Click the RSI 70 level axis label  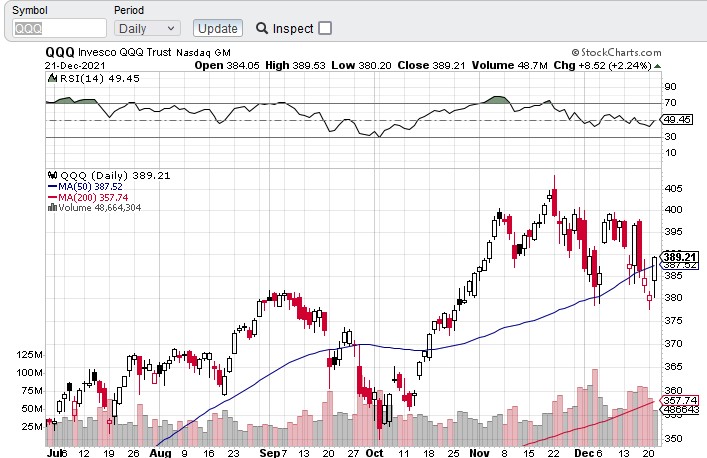(x=670, y=103)
